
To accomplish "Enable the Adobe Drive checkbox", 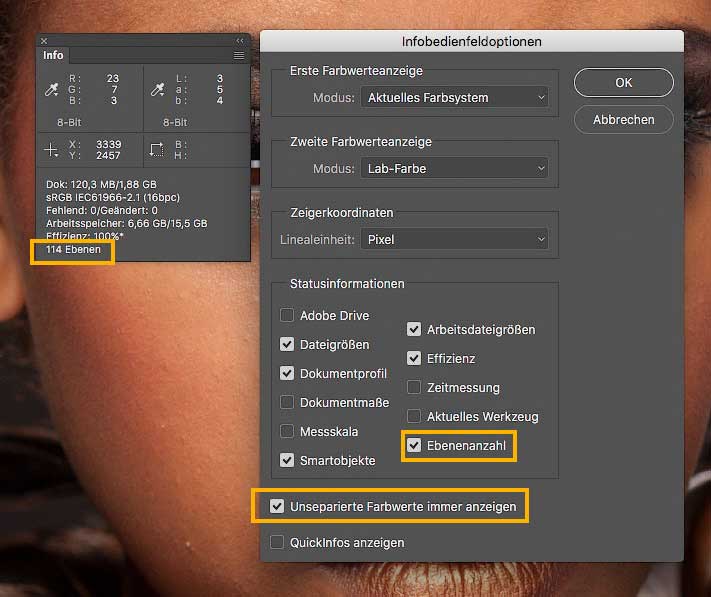I will point(287,315).
